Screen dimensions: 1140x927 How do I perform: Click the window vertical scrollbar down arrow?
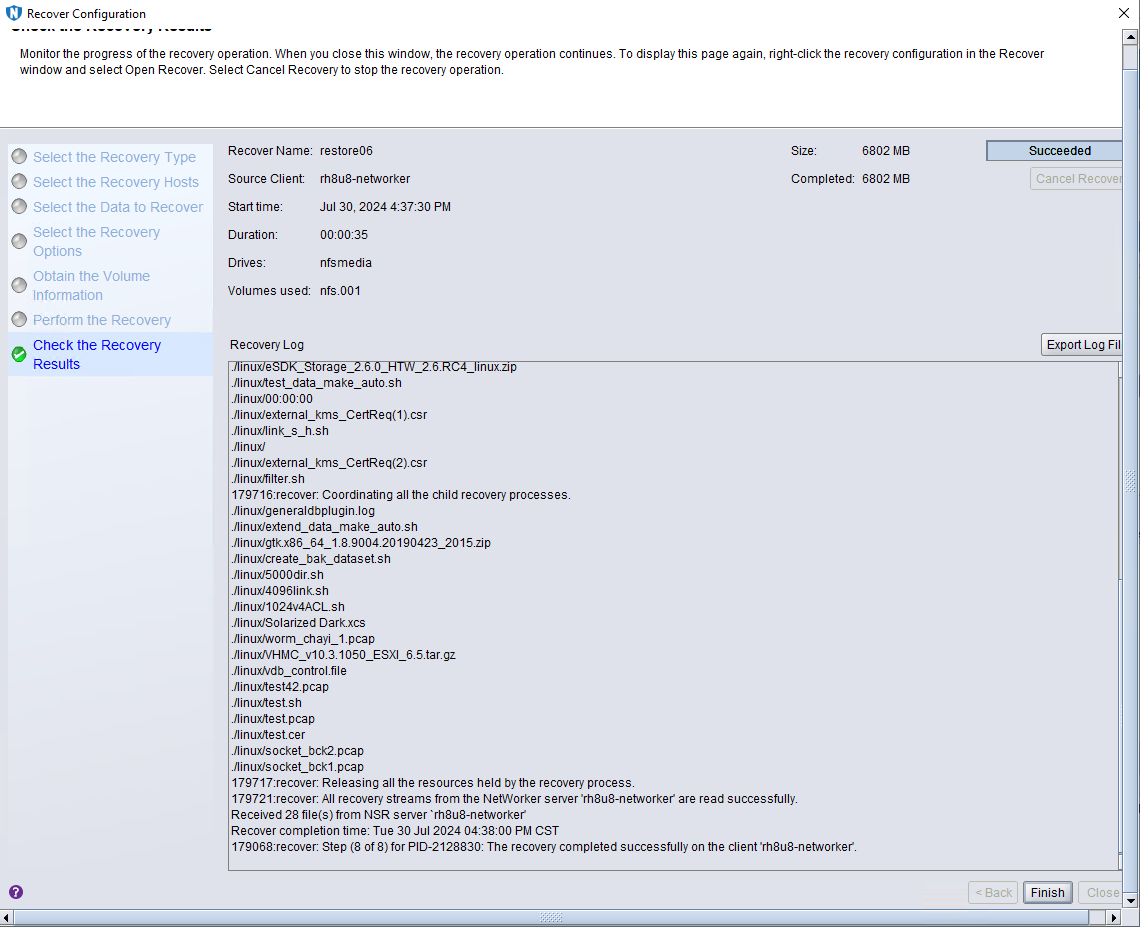coord(1131,900)
